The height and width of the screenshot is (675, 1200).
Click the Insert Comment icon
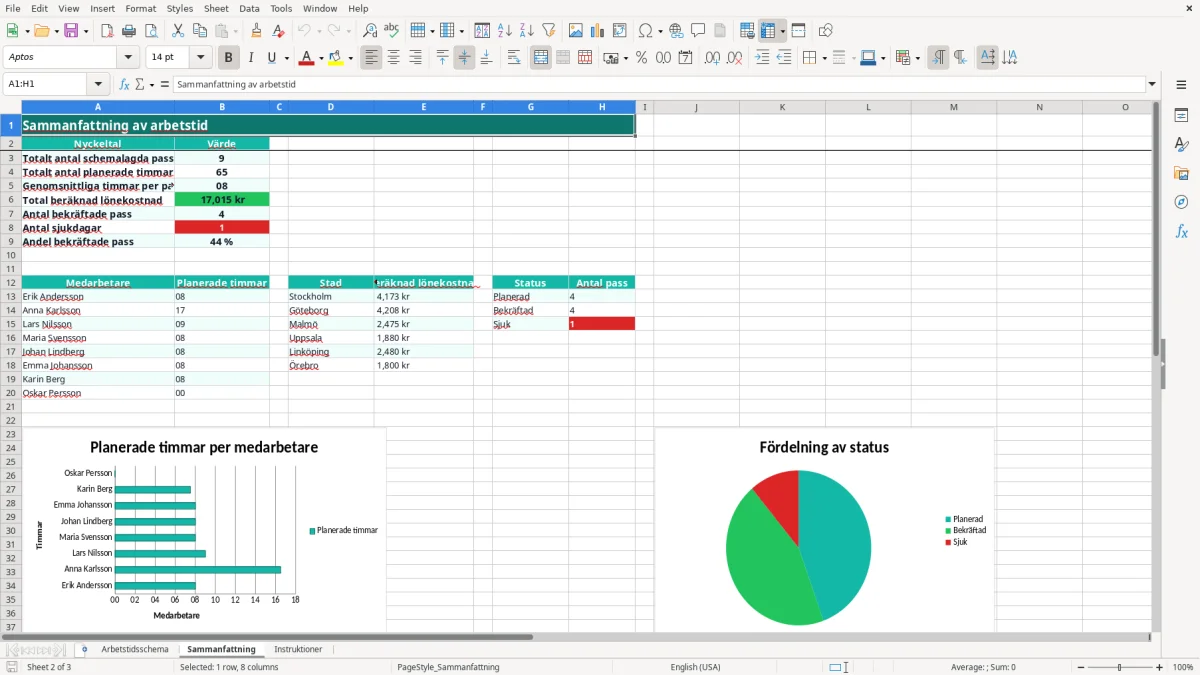click(698, 31)
